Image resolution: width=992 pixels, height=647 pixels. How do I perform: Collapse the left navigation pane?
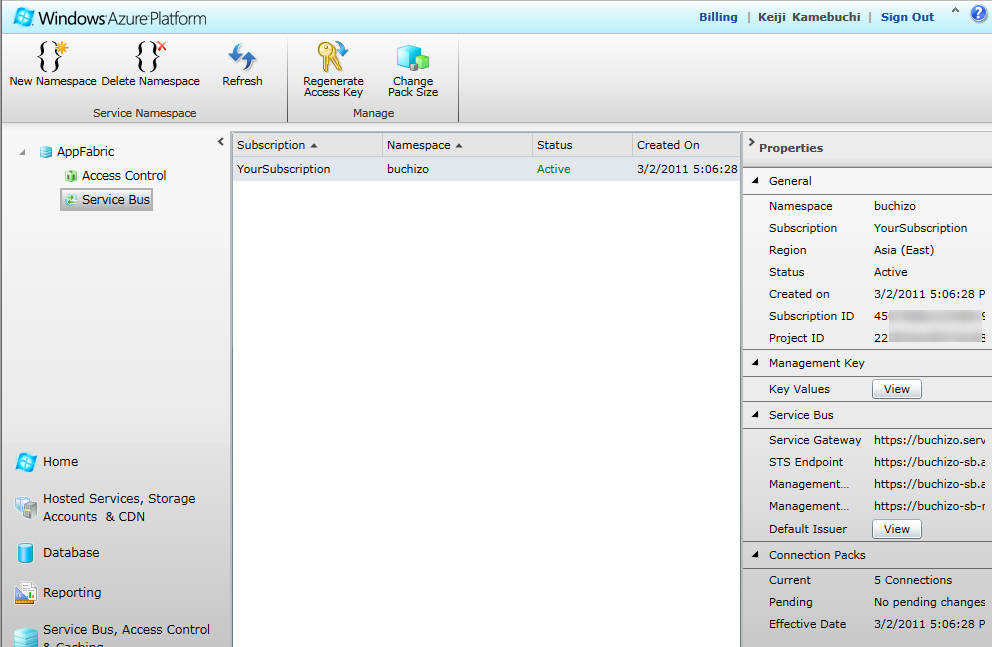pos(221,142)
